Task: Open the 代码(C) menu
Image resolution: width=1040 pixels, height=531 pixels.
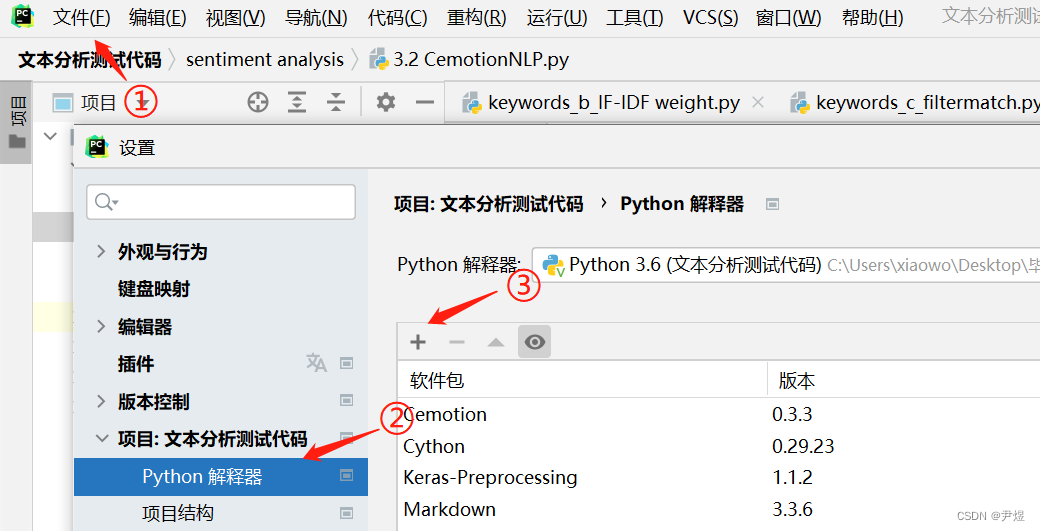Action: 397,18
